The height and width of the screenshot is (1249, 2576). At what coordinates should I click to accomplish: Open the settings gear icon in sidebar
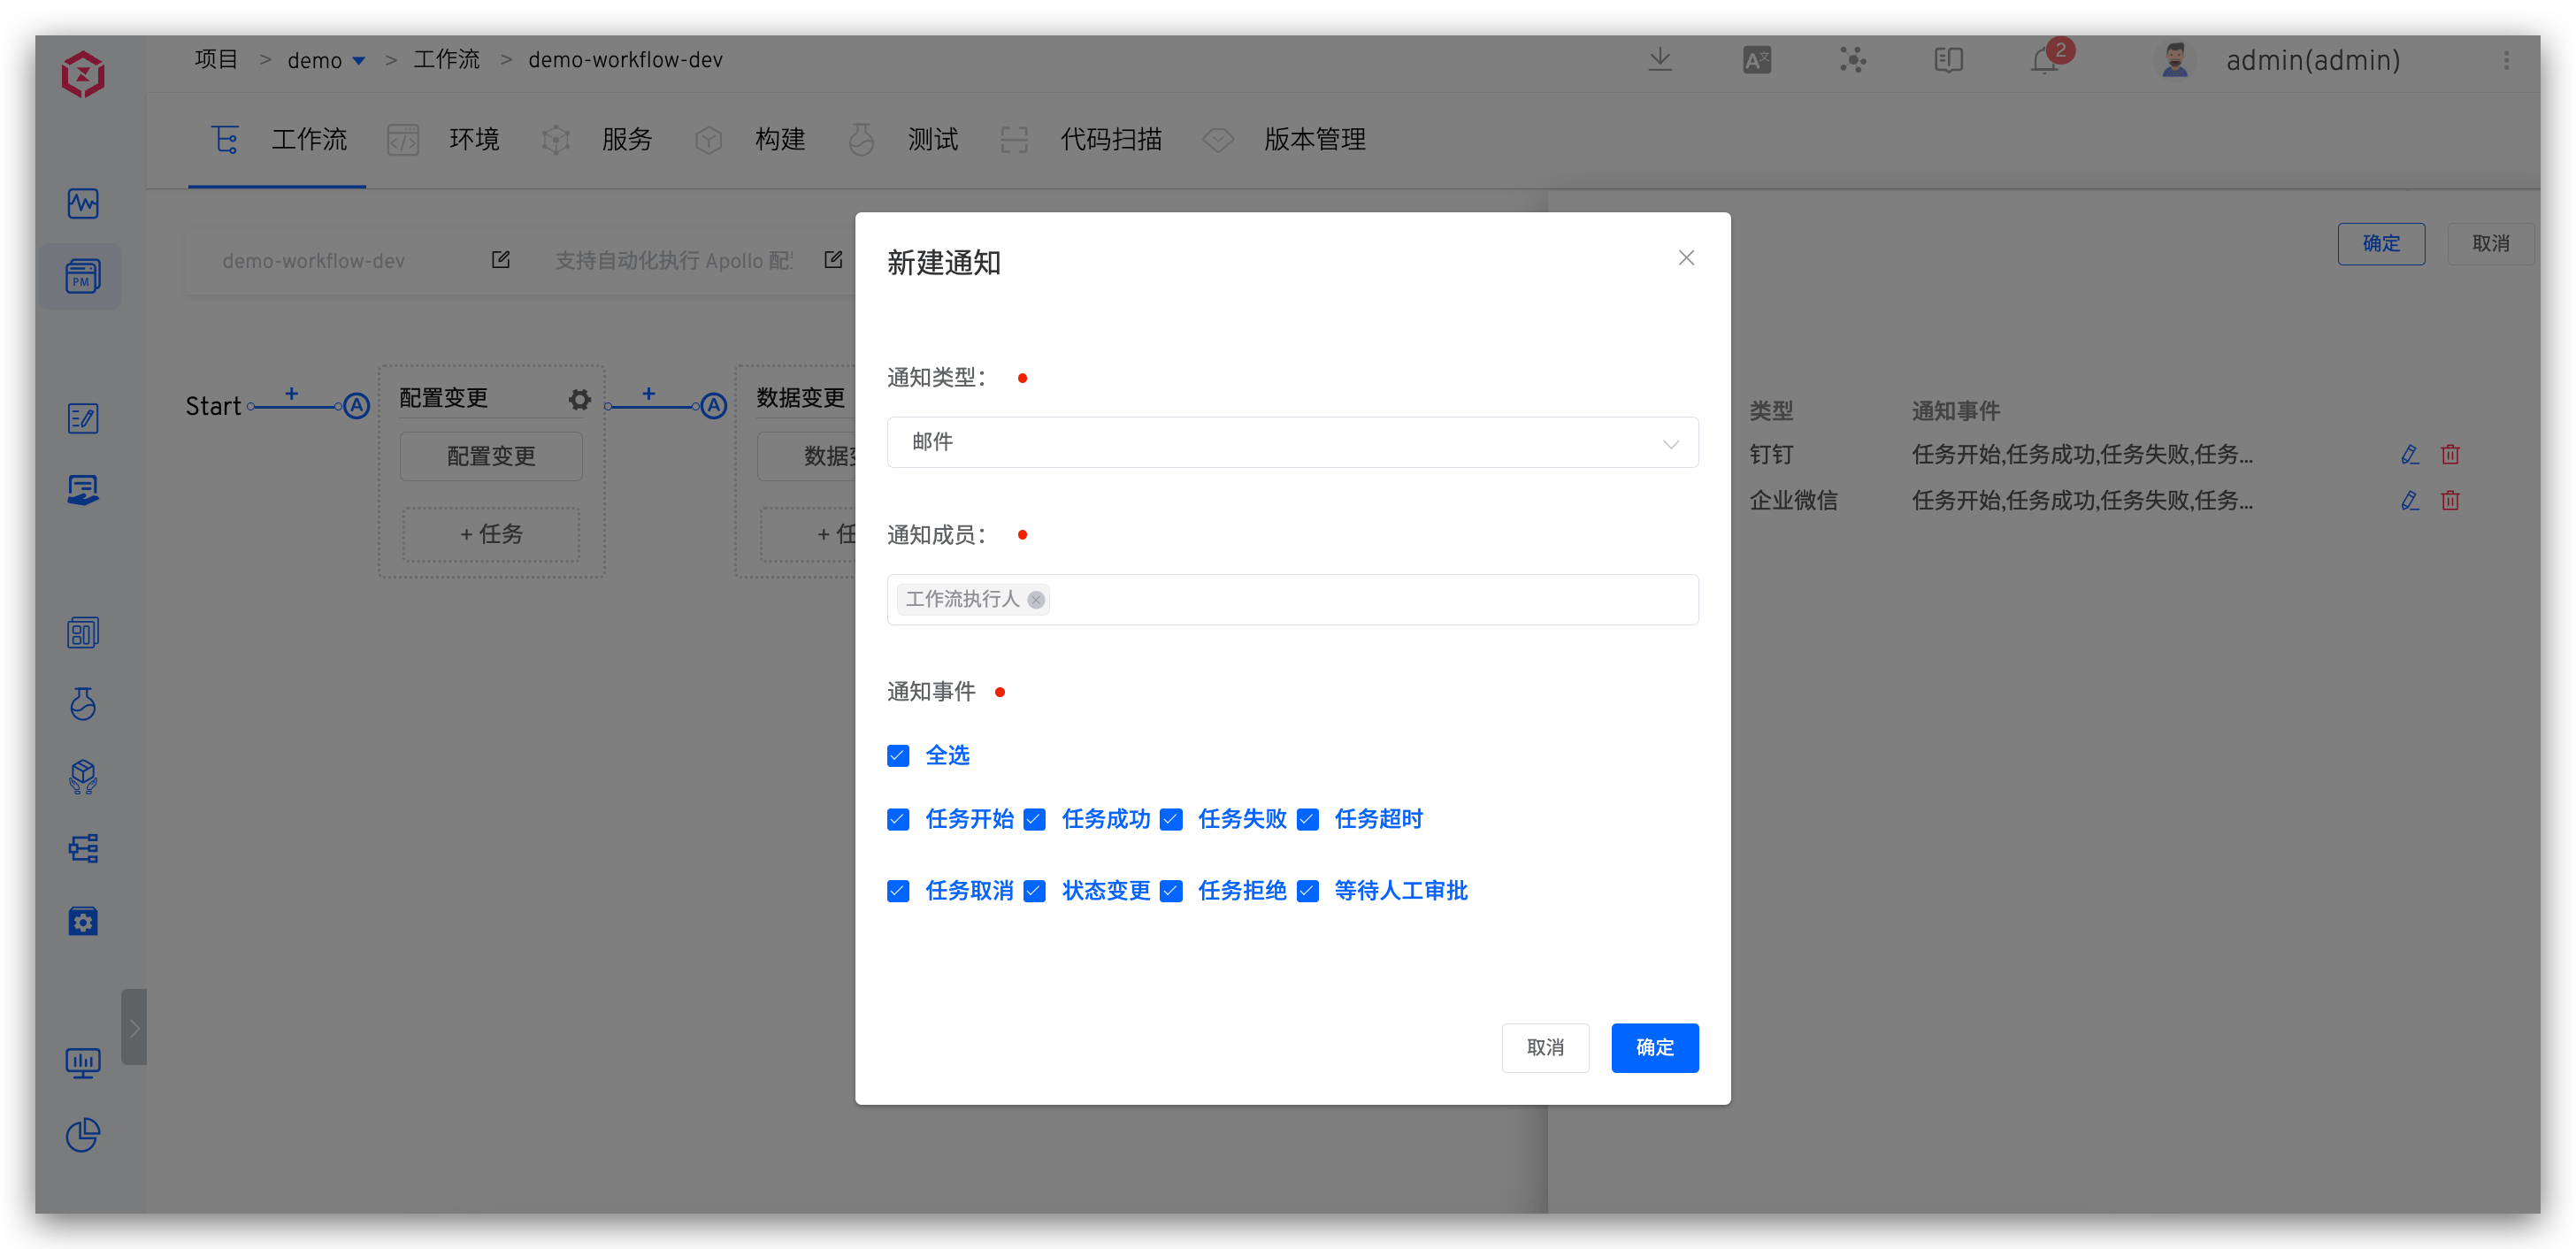[x=82, y=921]
